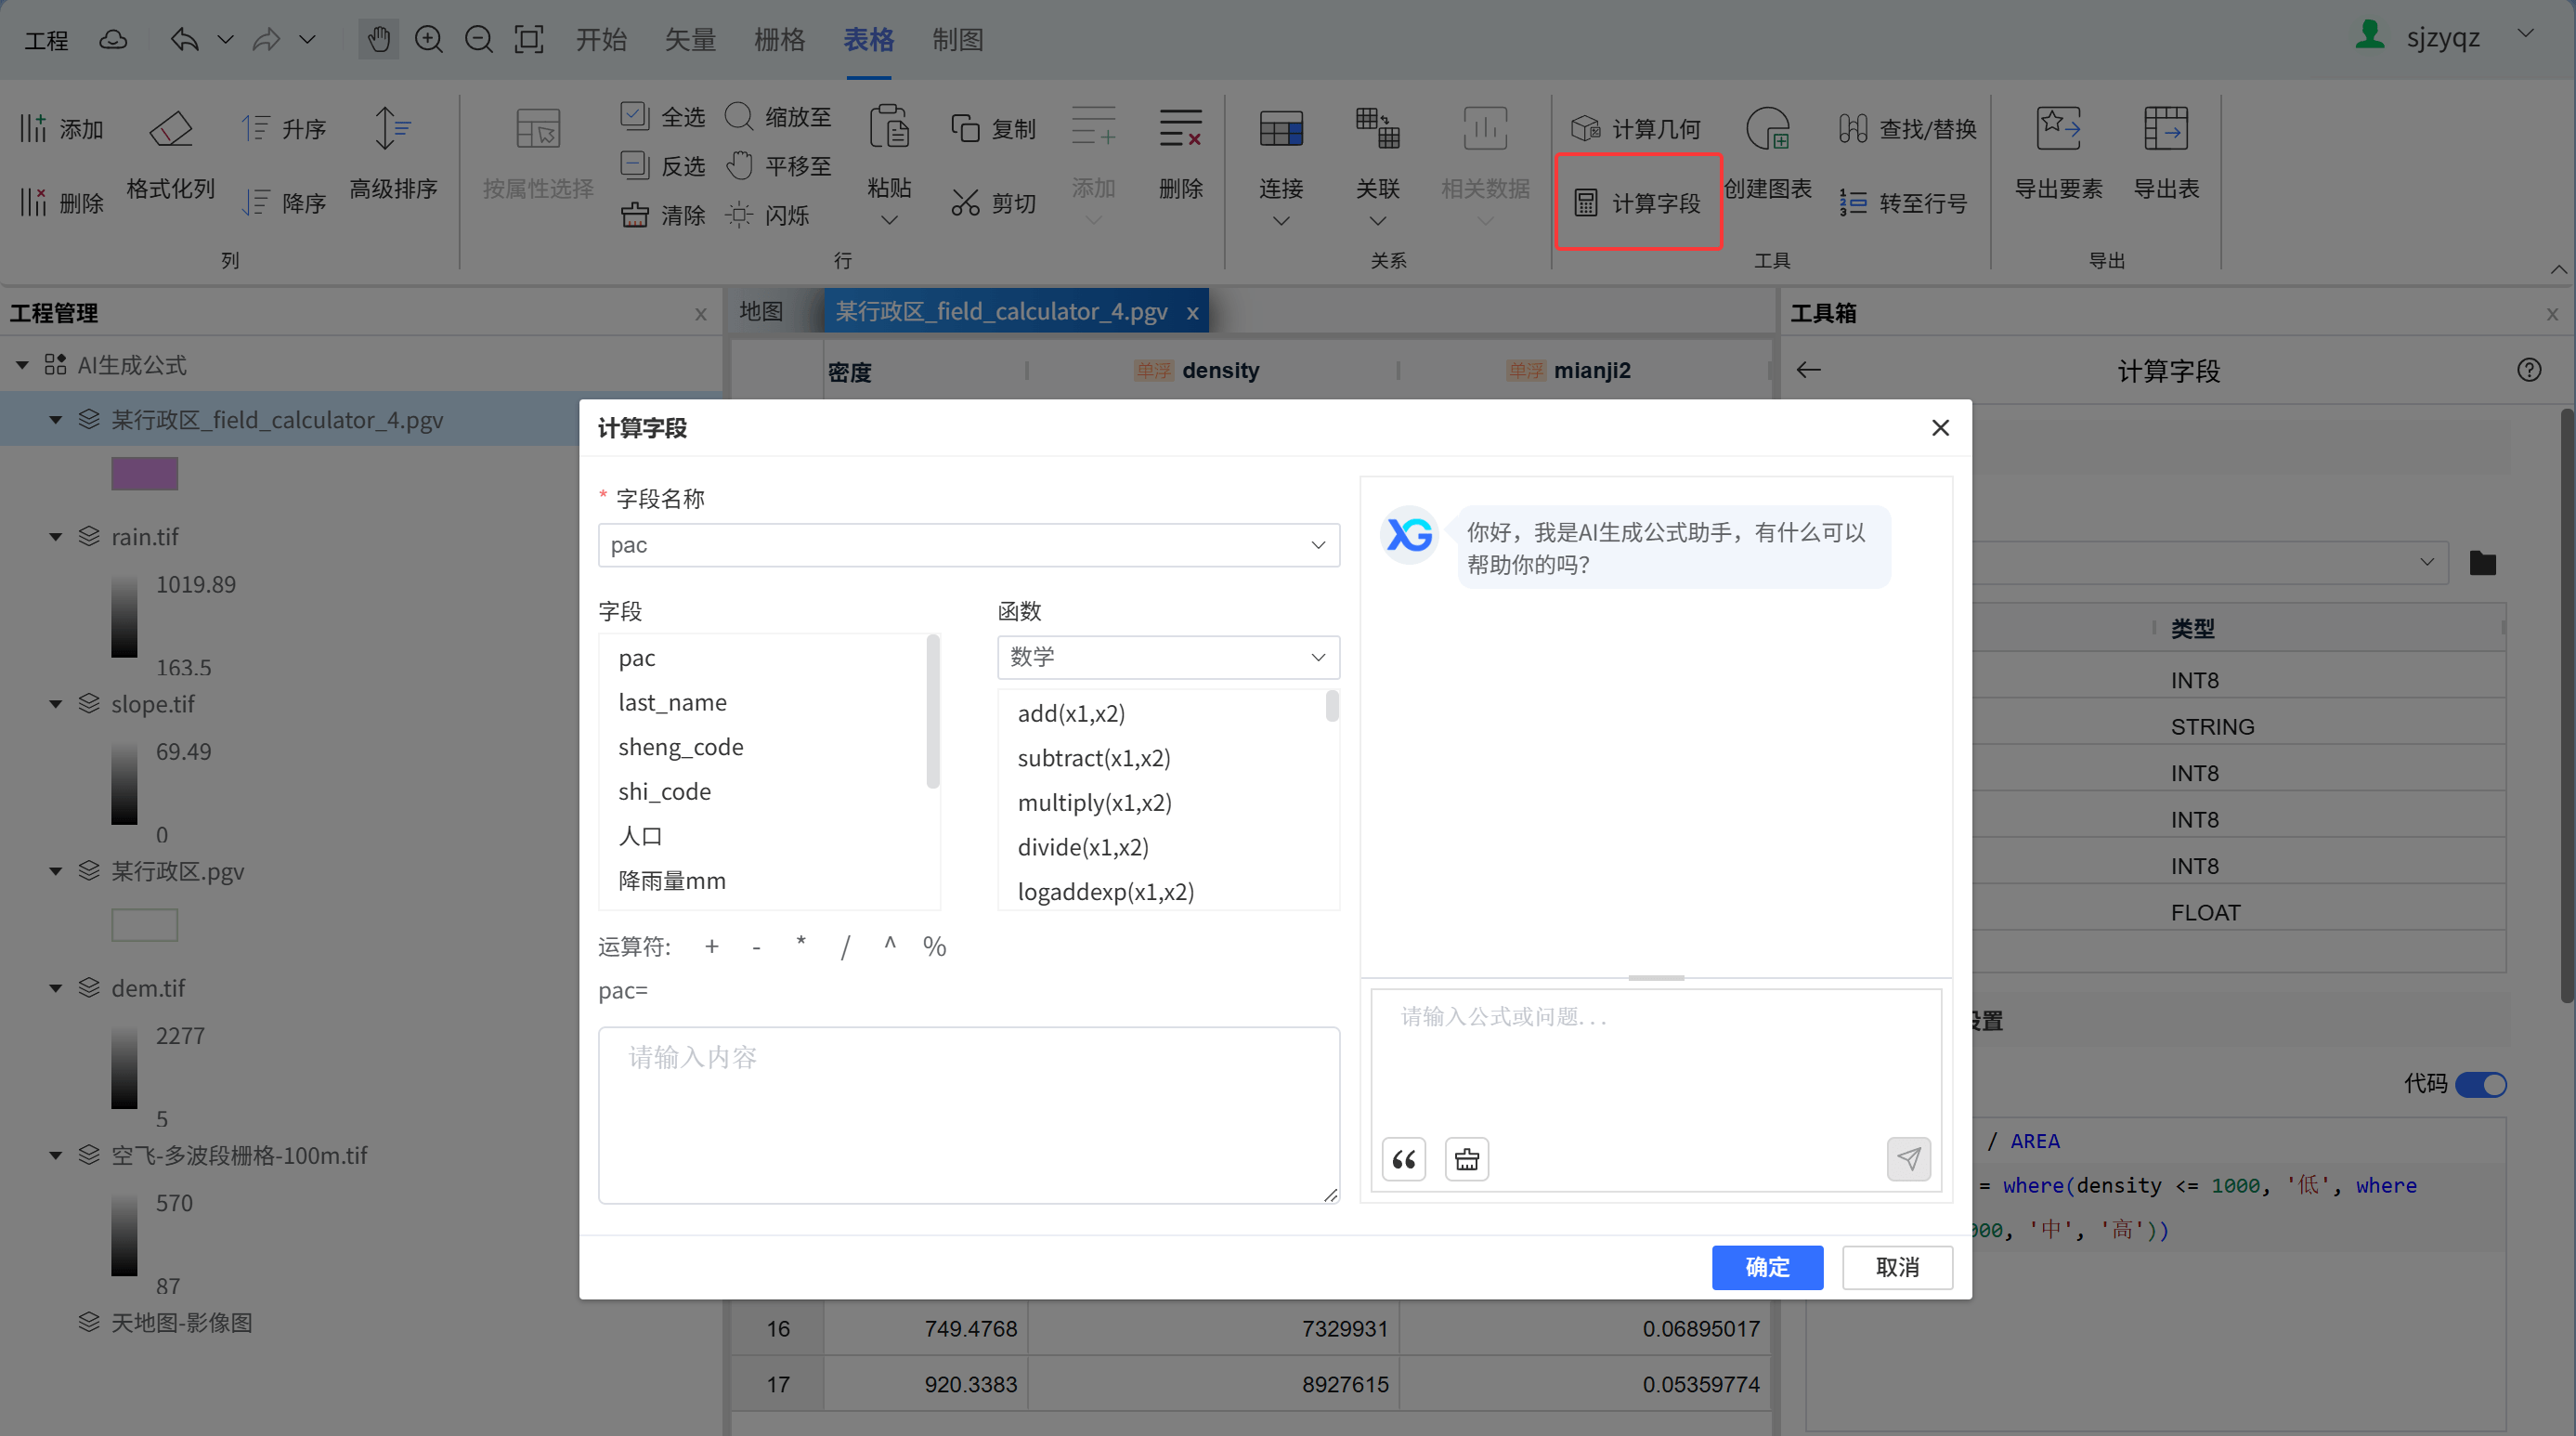This screenshot has height=1436, width=2576.
Task: Click the 确定 button
Action: [1767, 1267]
